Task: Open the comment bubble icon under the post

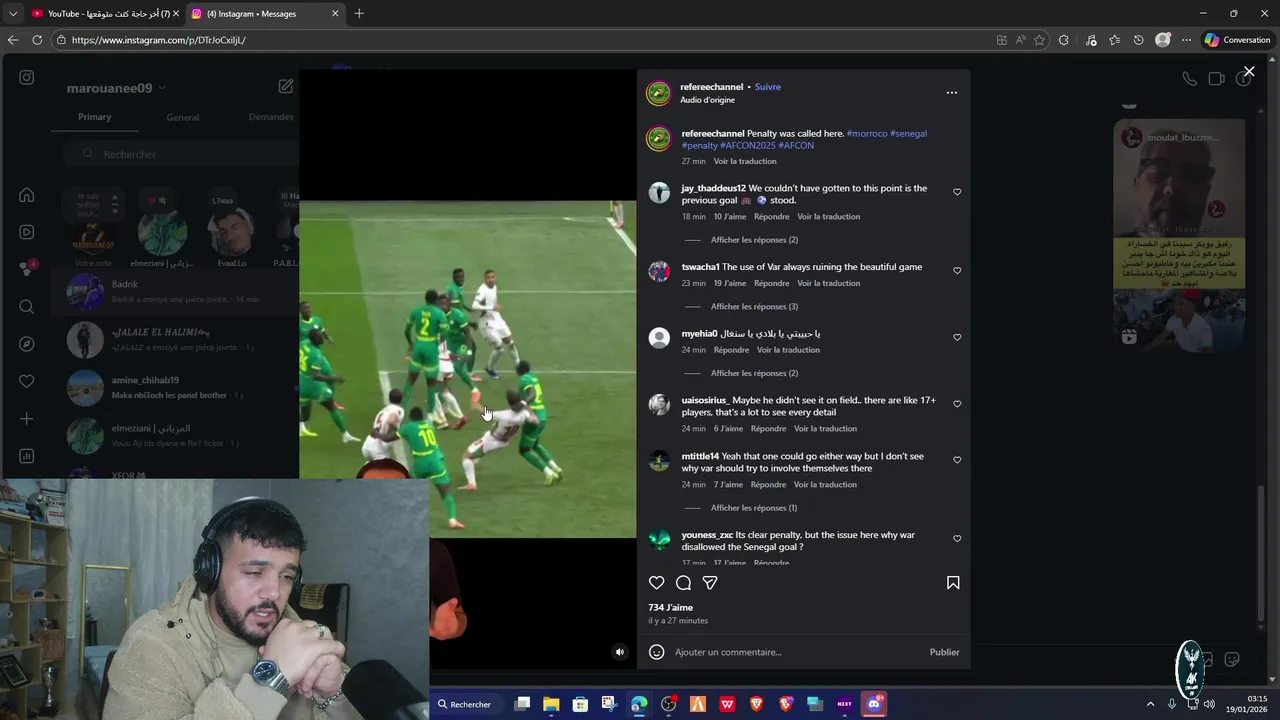Action: tap(683, 583)
